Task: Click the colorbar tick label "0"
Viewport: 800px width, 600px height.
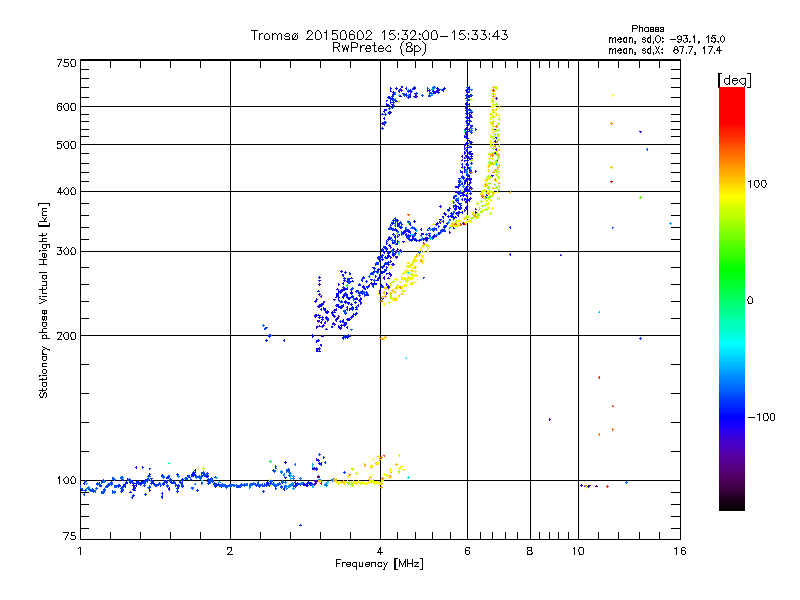Action: coord(750,301)
